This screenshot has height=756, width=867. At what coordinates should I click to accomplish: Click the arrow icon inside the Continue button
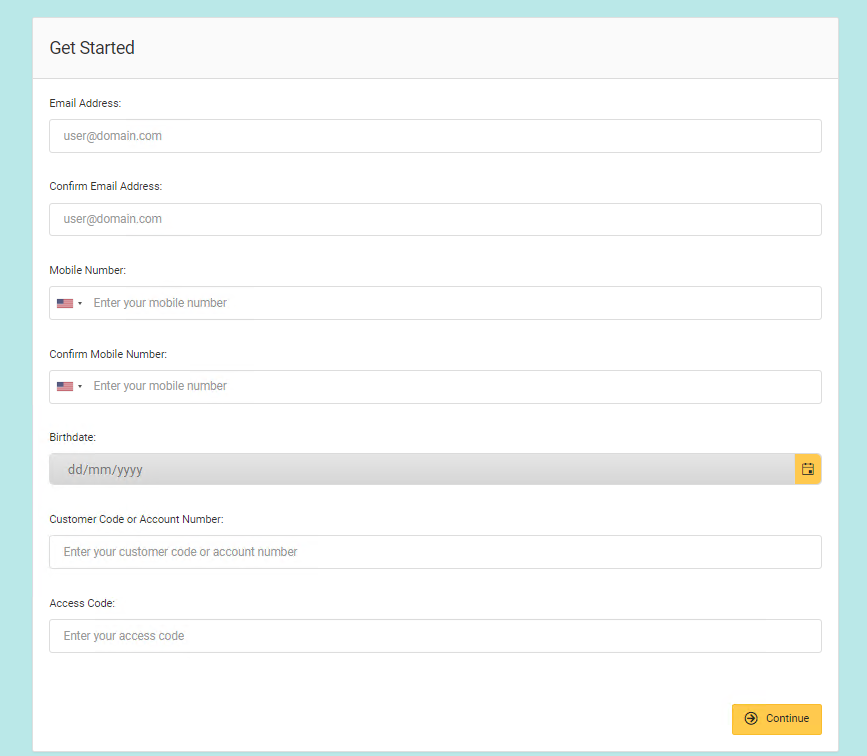751,719
